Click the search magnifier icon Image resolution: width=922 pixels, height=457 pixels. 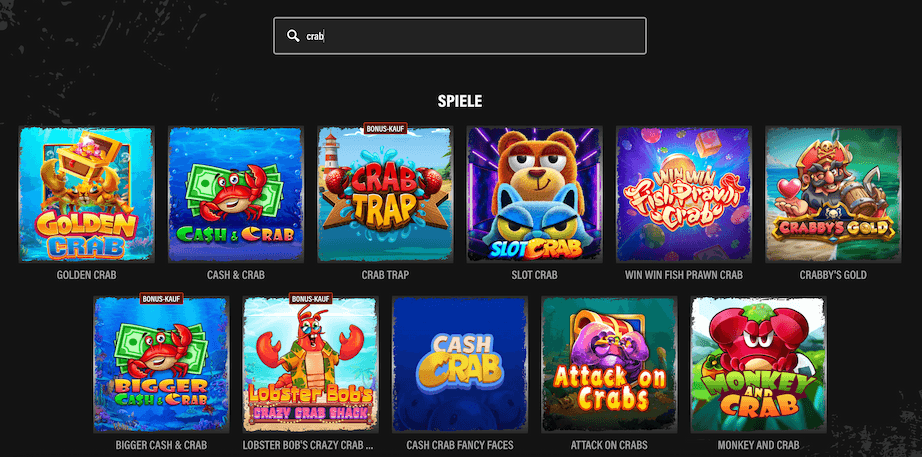point(293,36)
